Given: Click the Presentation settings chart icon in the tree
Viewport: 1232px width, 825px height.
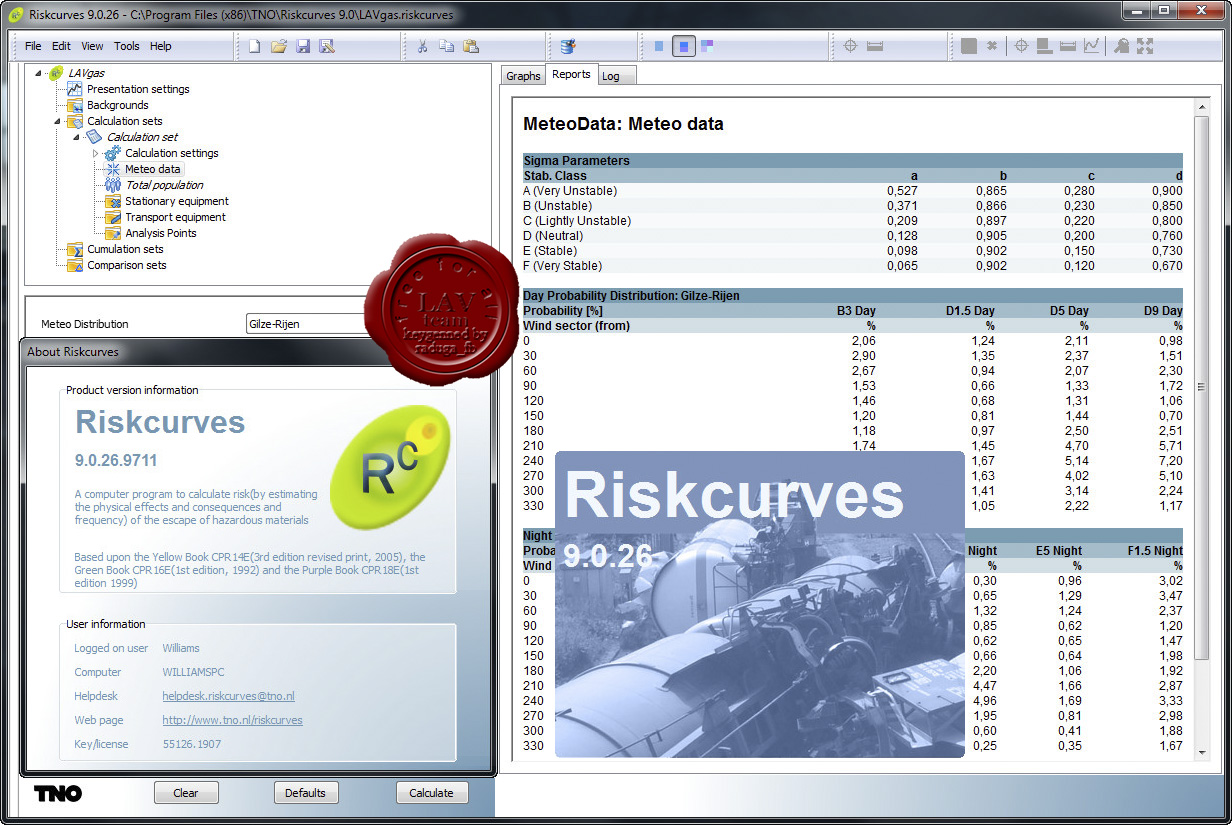Looking at the screenshot, I should click(74, 89).
